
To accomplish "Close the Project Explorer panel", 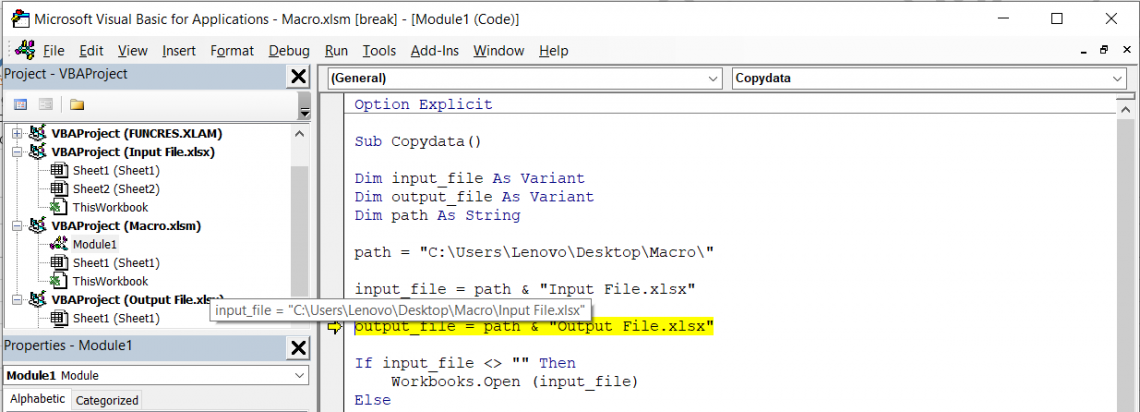I will pyautogui.click(x=298, y=77).
